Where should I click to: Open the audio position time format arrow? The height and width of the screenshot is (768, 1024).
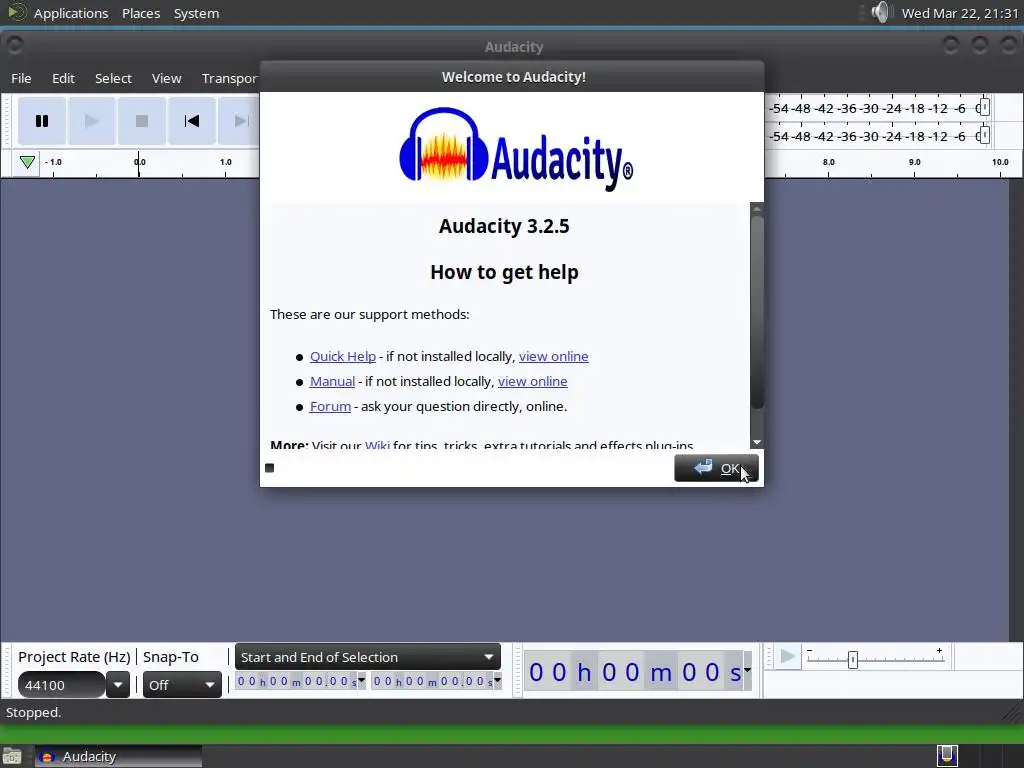click(x=747, y=671)
